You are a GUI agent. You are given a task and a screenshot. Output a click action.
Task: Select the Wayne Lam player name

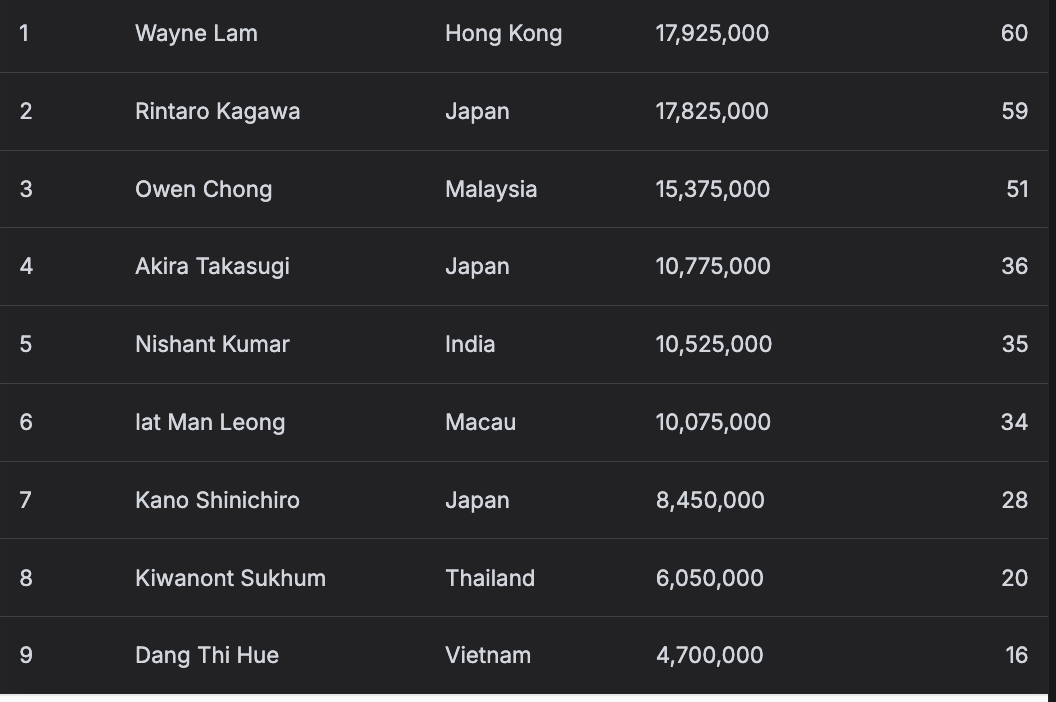coord(196,34)
